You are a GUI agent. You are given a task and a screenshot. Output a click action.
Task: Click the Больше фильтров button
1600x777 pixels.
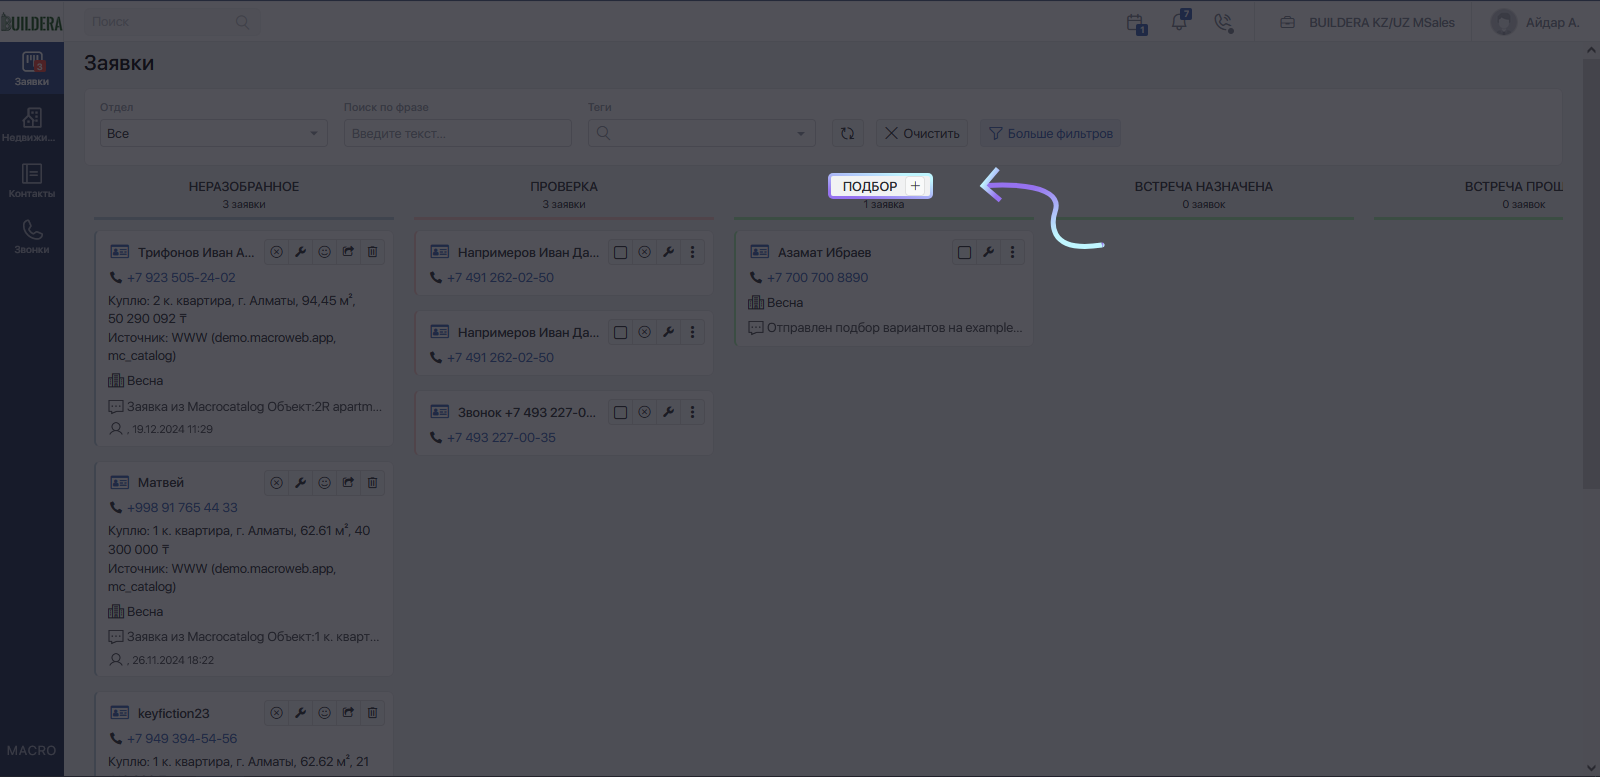1051,133
